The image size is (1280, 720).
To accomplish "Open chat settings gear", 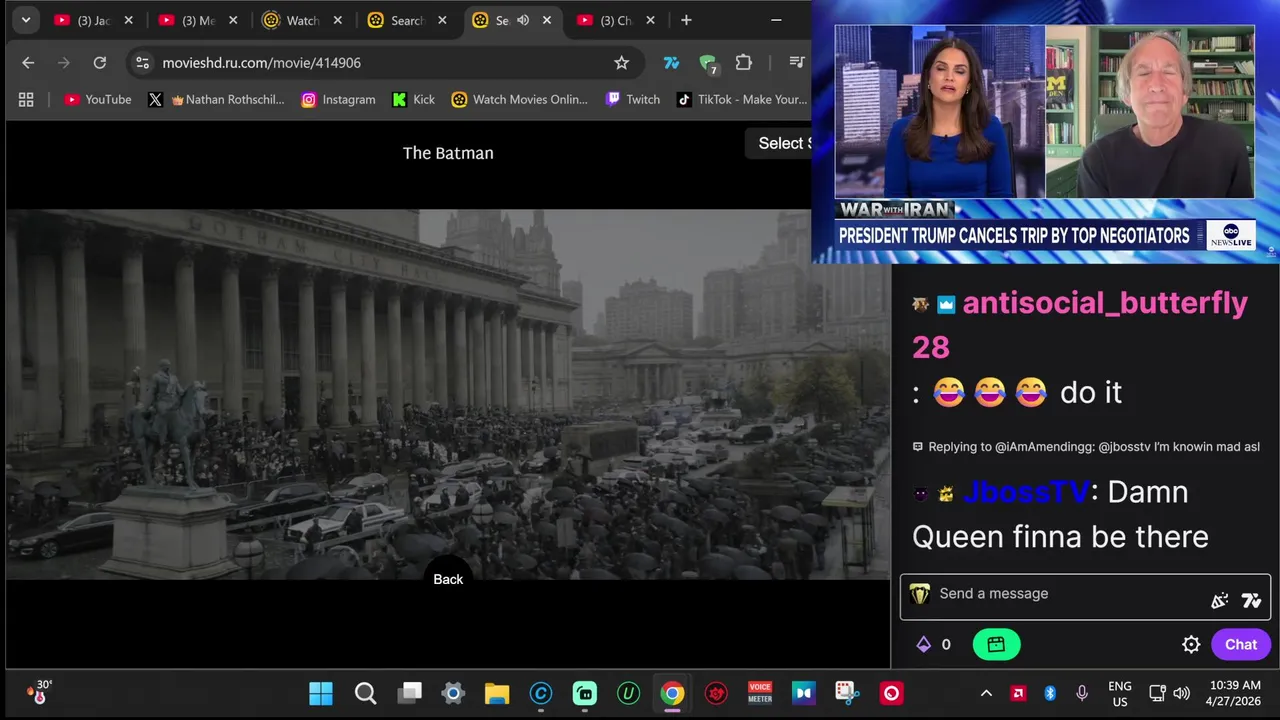I will (x=1191, y=645).
